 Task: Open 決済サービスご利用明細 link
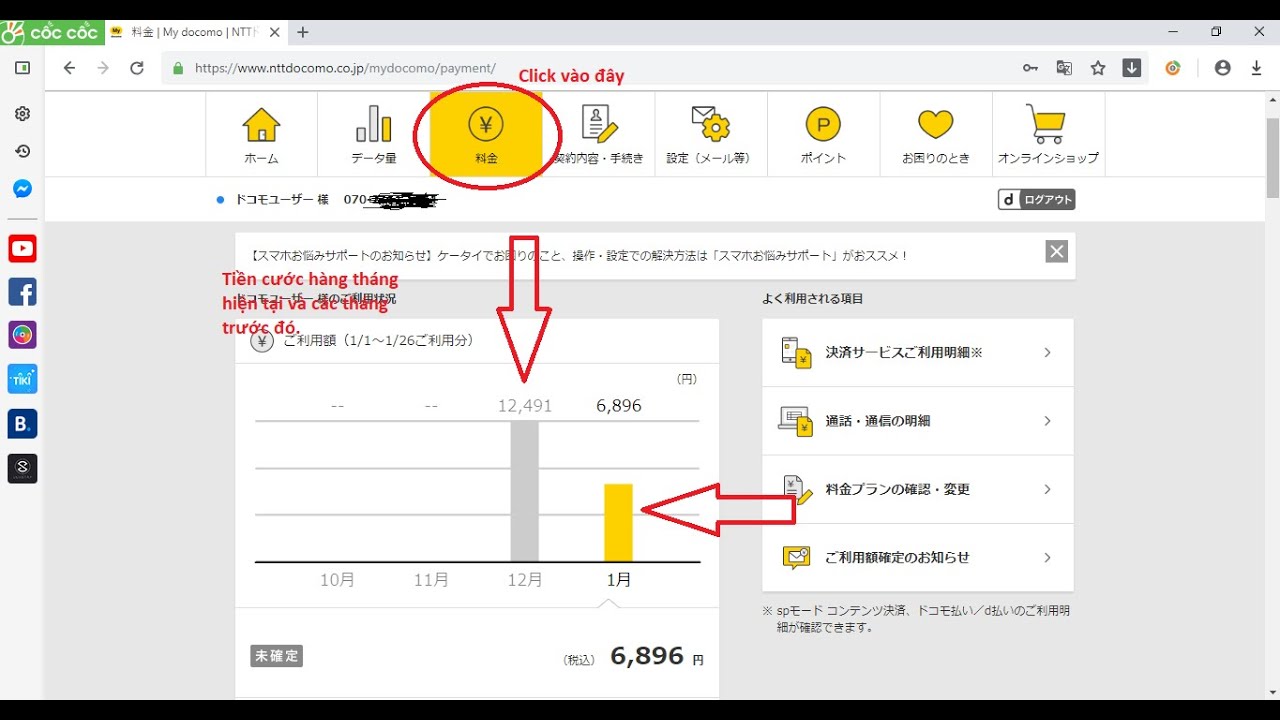[917, 352]
